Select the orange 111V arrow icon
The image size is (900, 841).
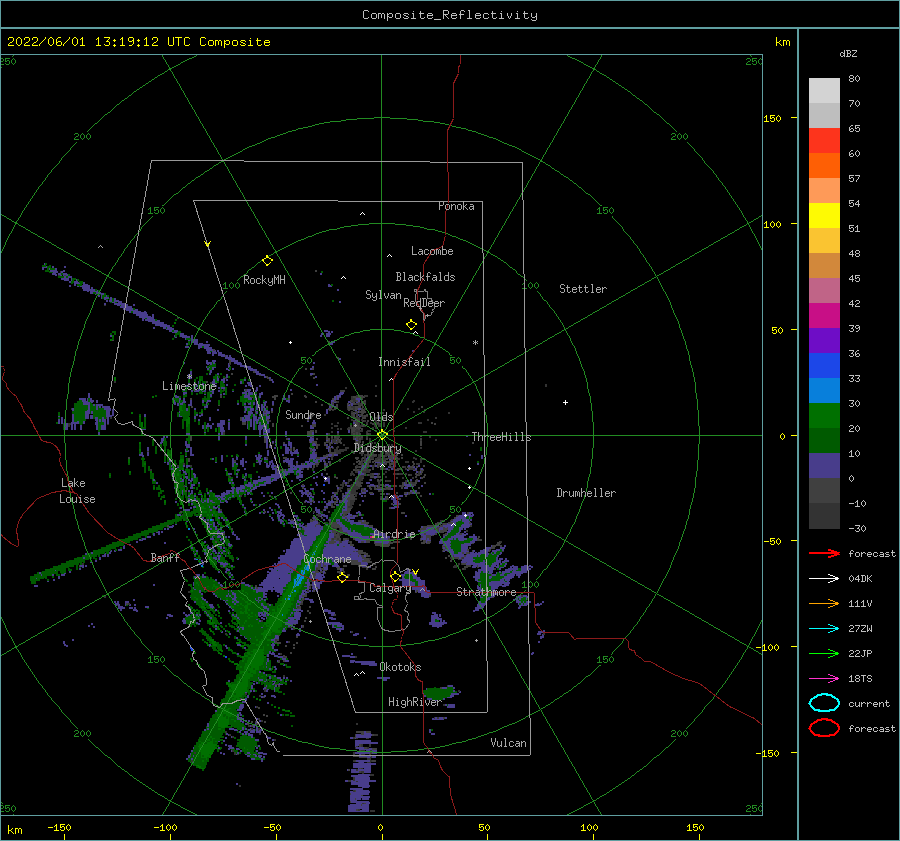pos(824,603)
